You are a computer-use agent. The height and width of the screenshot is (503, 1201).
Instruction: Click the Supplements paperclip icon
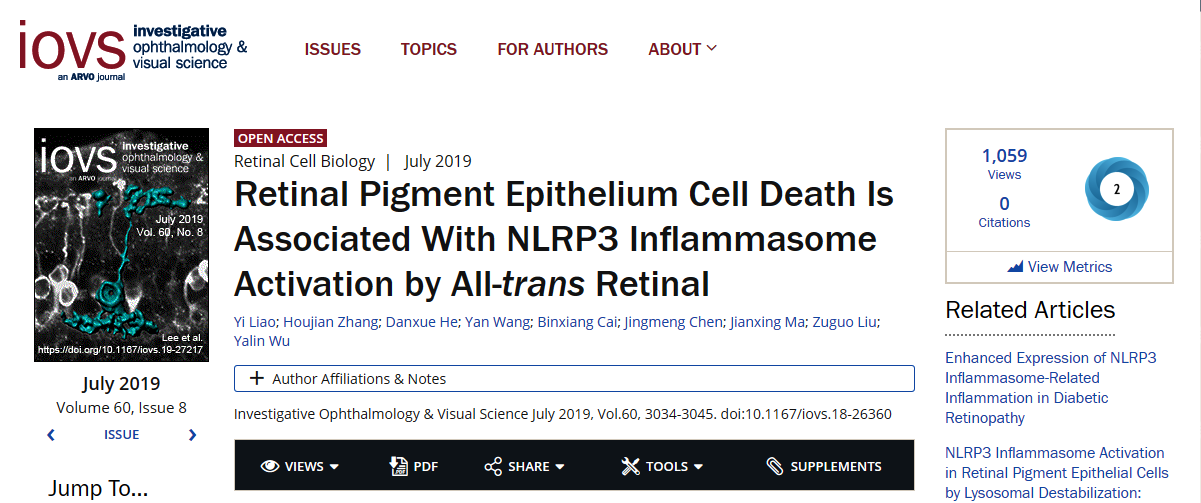(x=775, y=466)
